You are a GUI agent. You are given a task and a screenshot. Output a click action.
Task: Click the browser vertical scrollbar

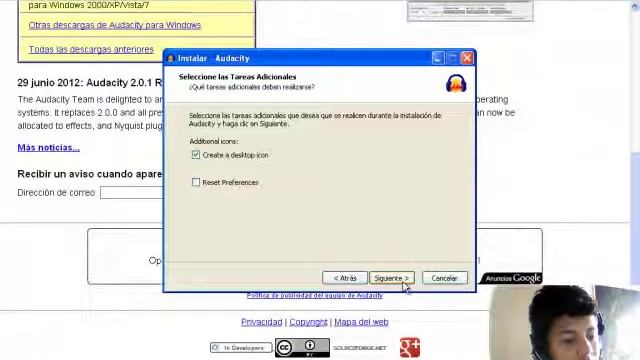(x=635, y=180)
